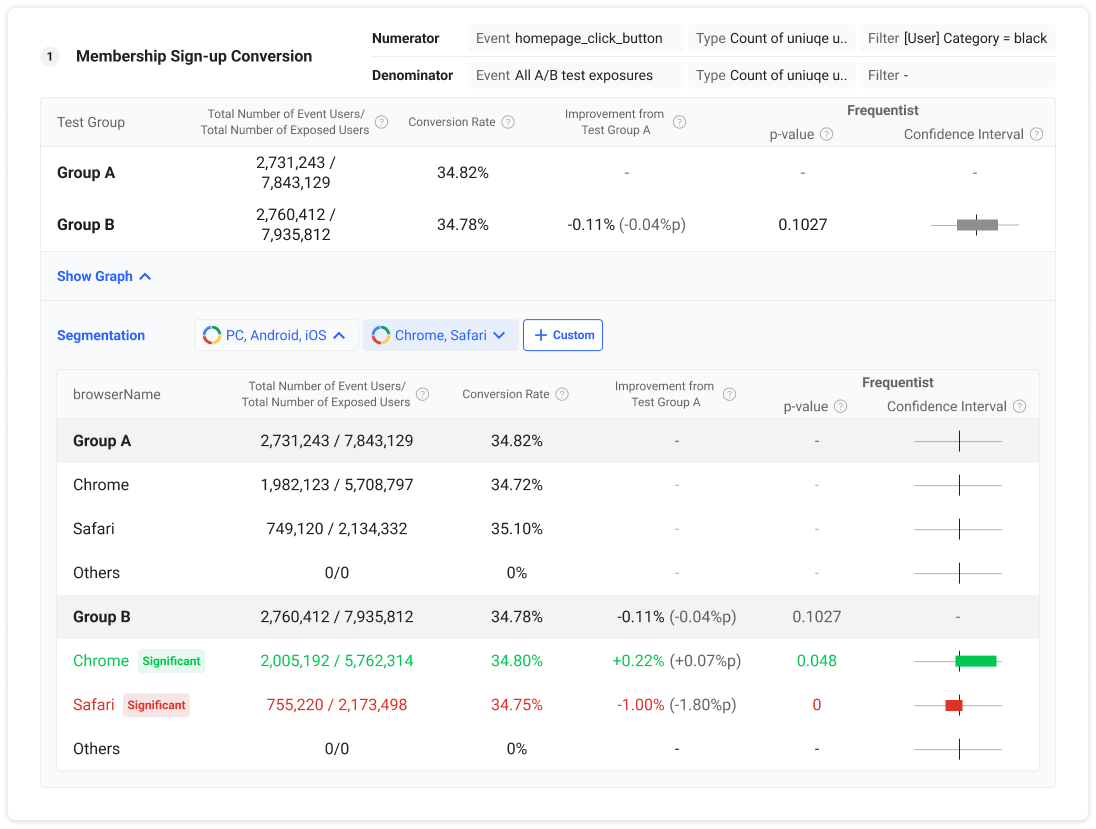Click top Frequentist header
Image resolution: width=1096 pixels, height=829 pixels.
pos(883,110)
